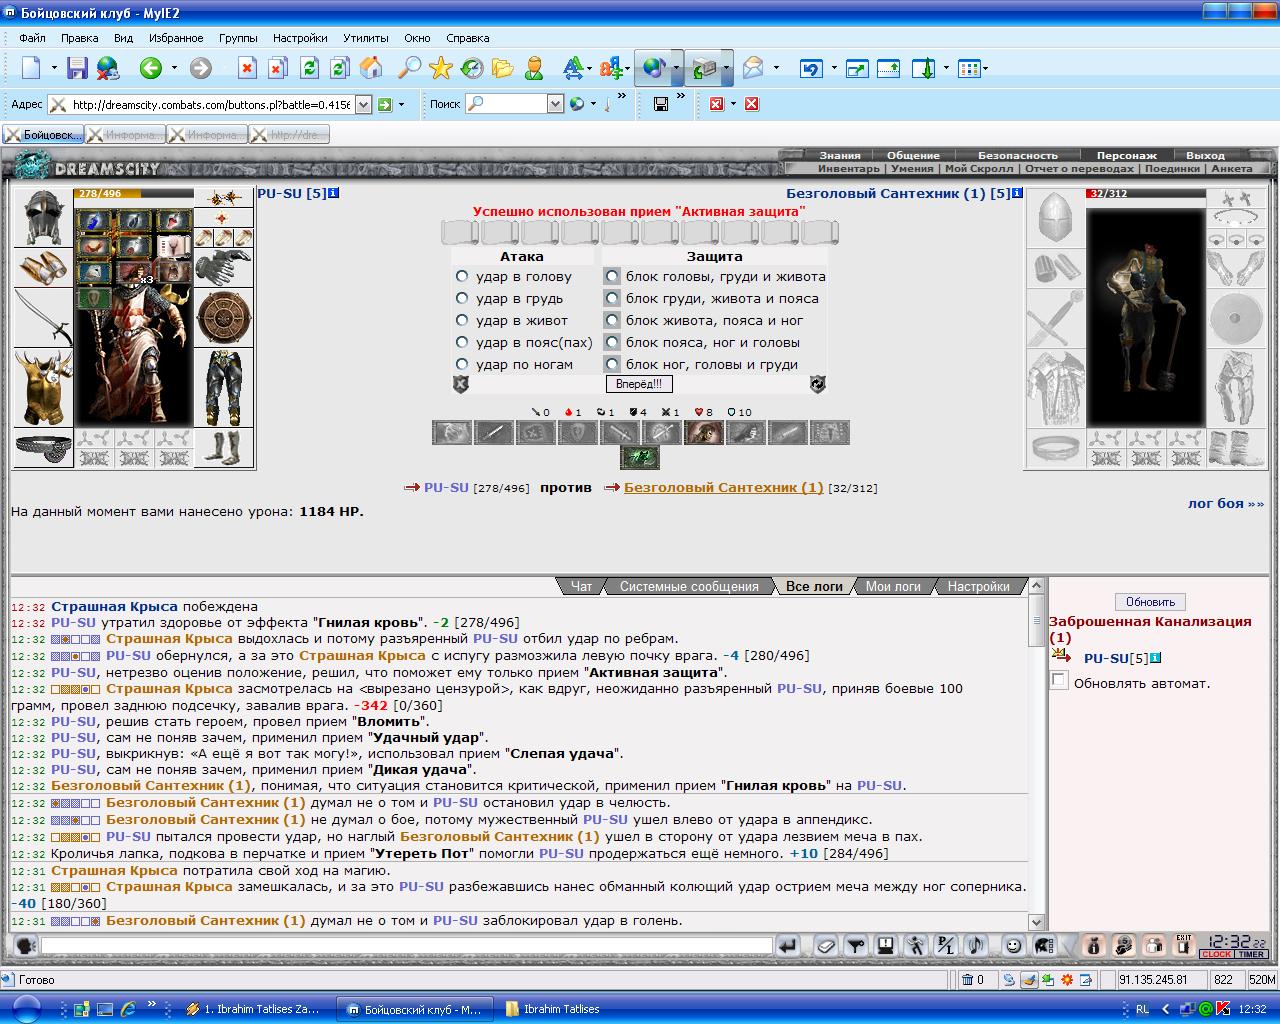Enable 'Обновлять автомат.' checkbox
Viewport: 1280px width, 1024px height.
click(1059, 681)
